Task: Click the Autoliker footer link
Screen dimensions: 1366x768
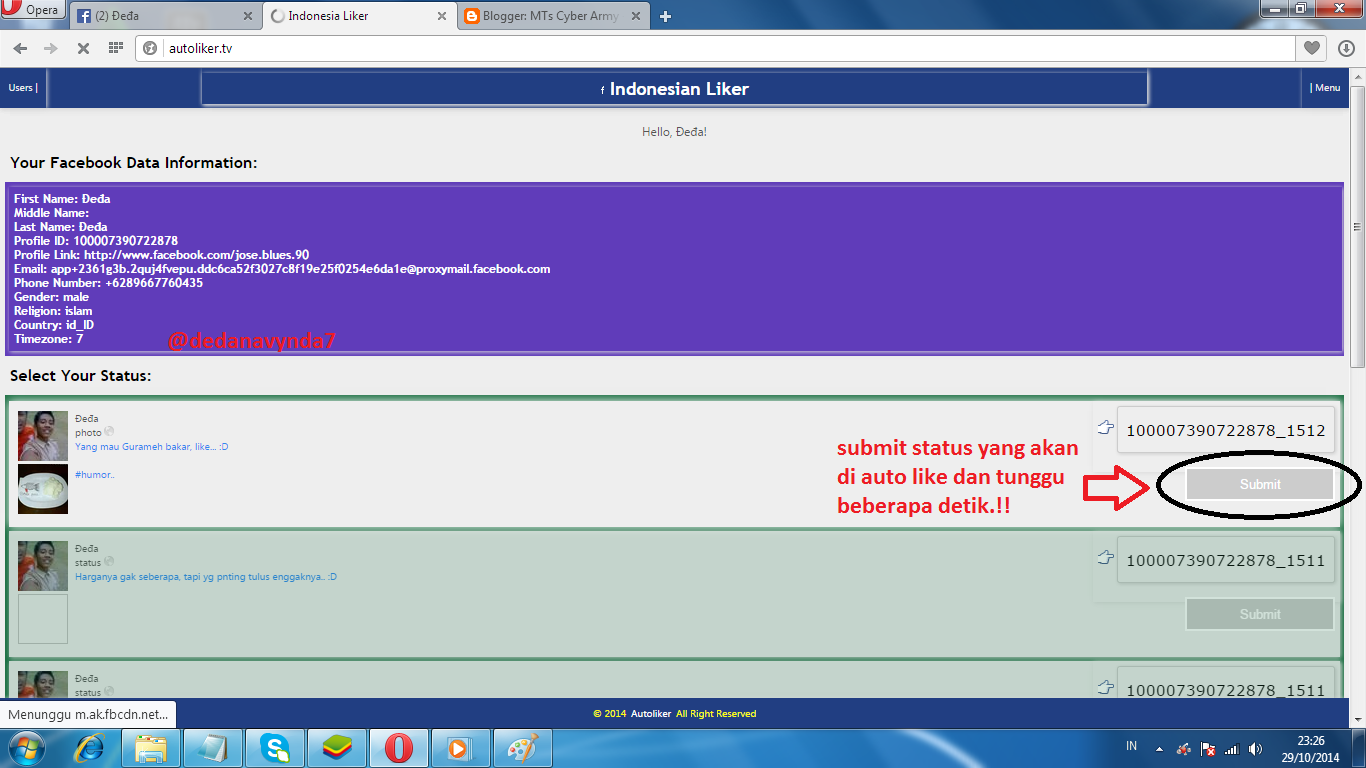Action: (x=651, y=714)
